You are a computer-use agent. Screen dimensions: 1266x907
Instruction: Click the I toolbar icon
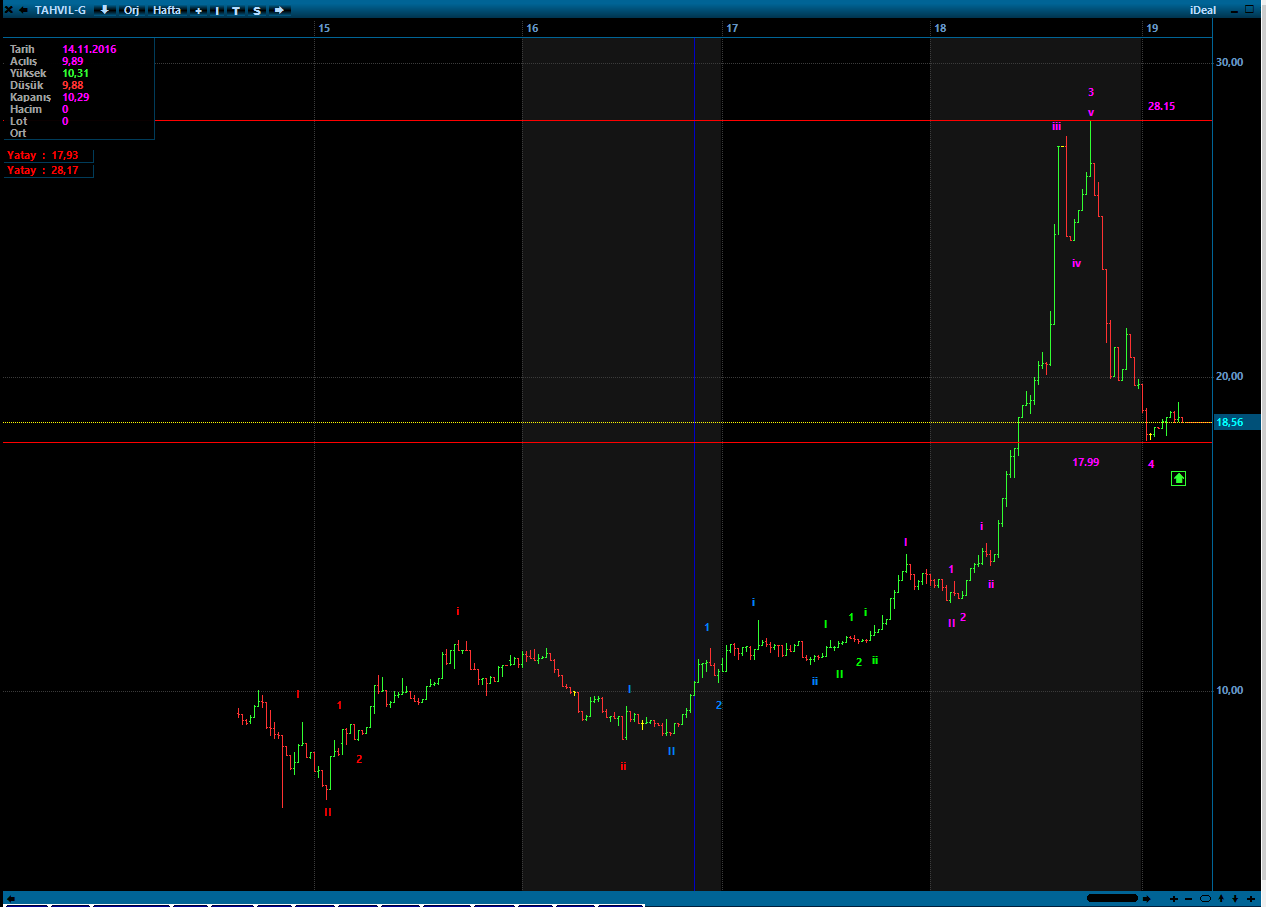(x=217, y=10)
